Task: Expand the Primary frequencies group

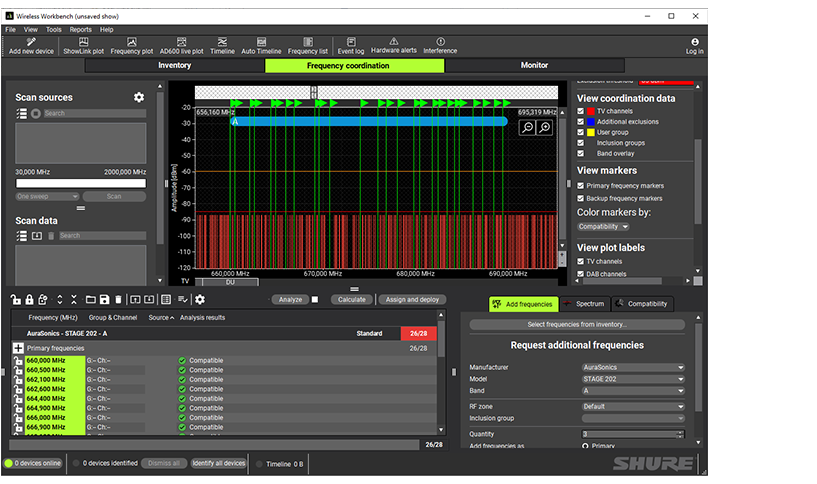Action: pyautogui.click(x=18, y=348)
